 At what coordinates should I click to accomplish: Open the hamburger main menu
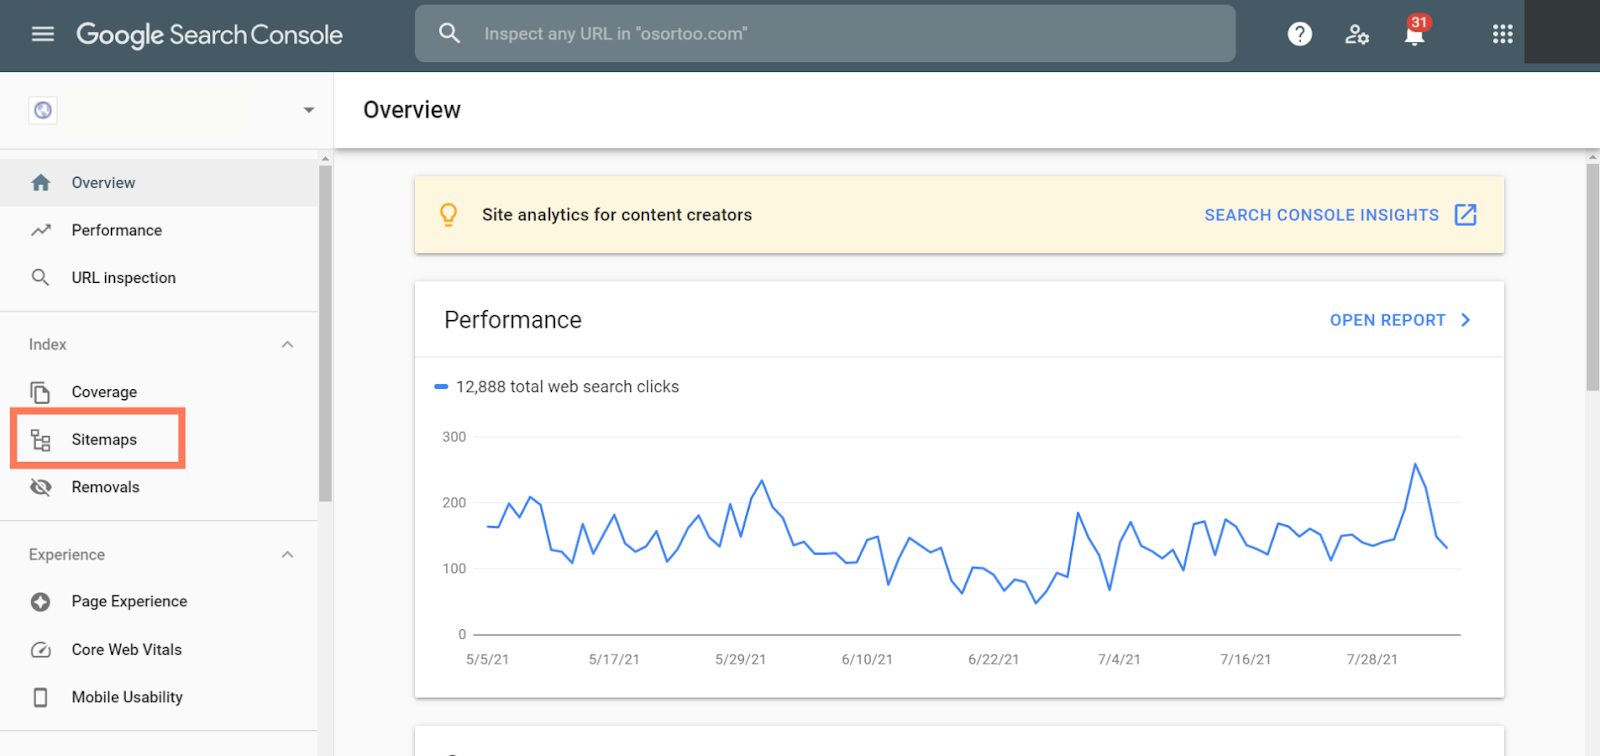42,34
